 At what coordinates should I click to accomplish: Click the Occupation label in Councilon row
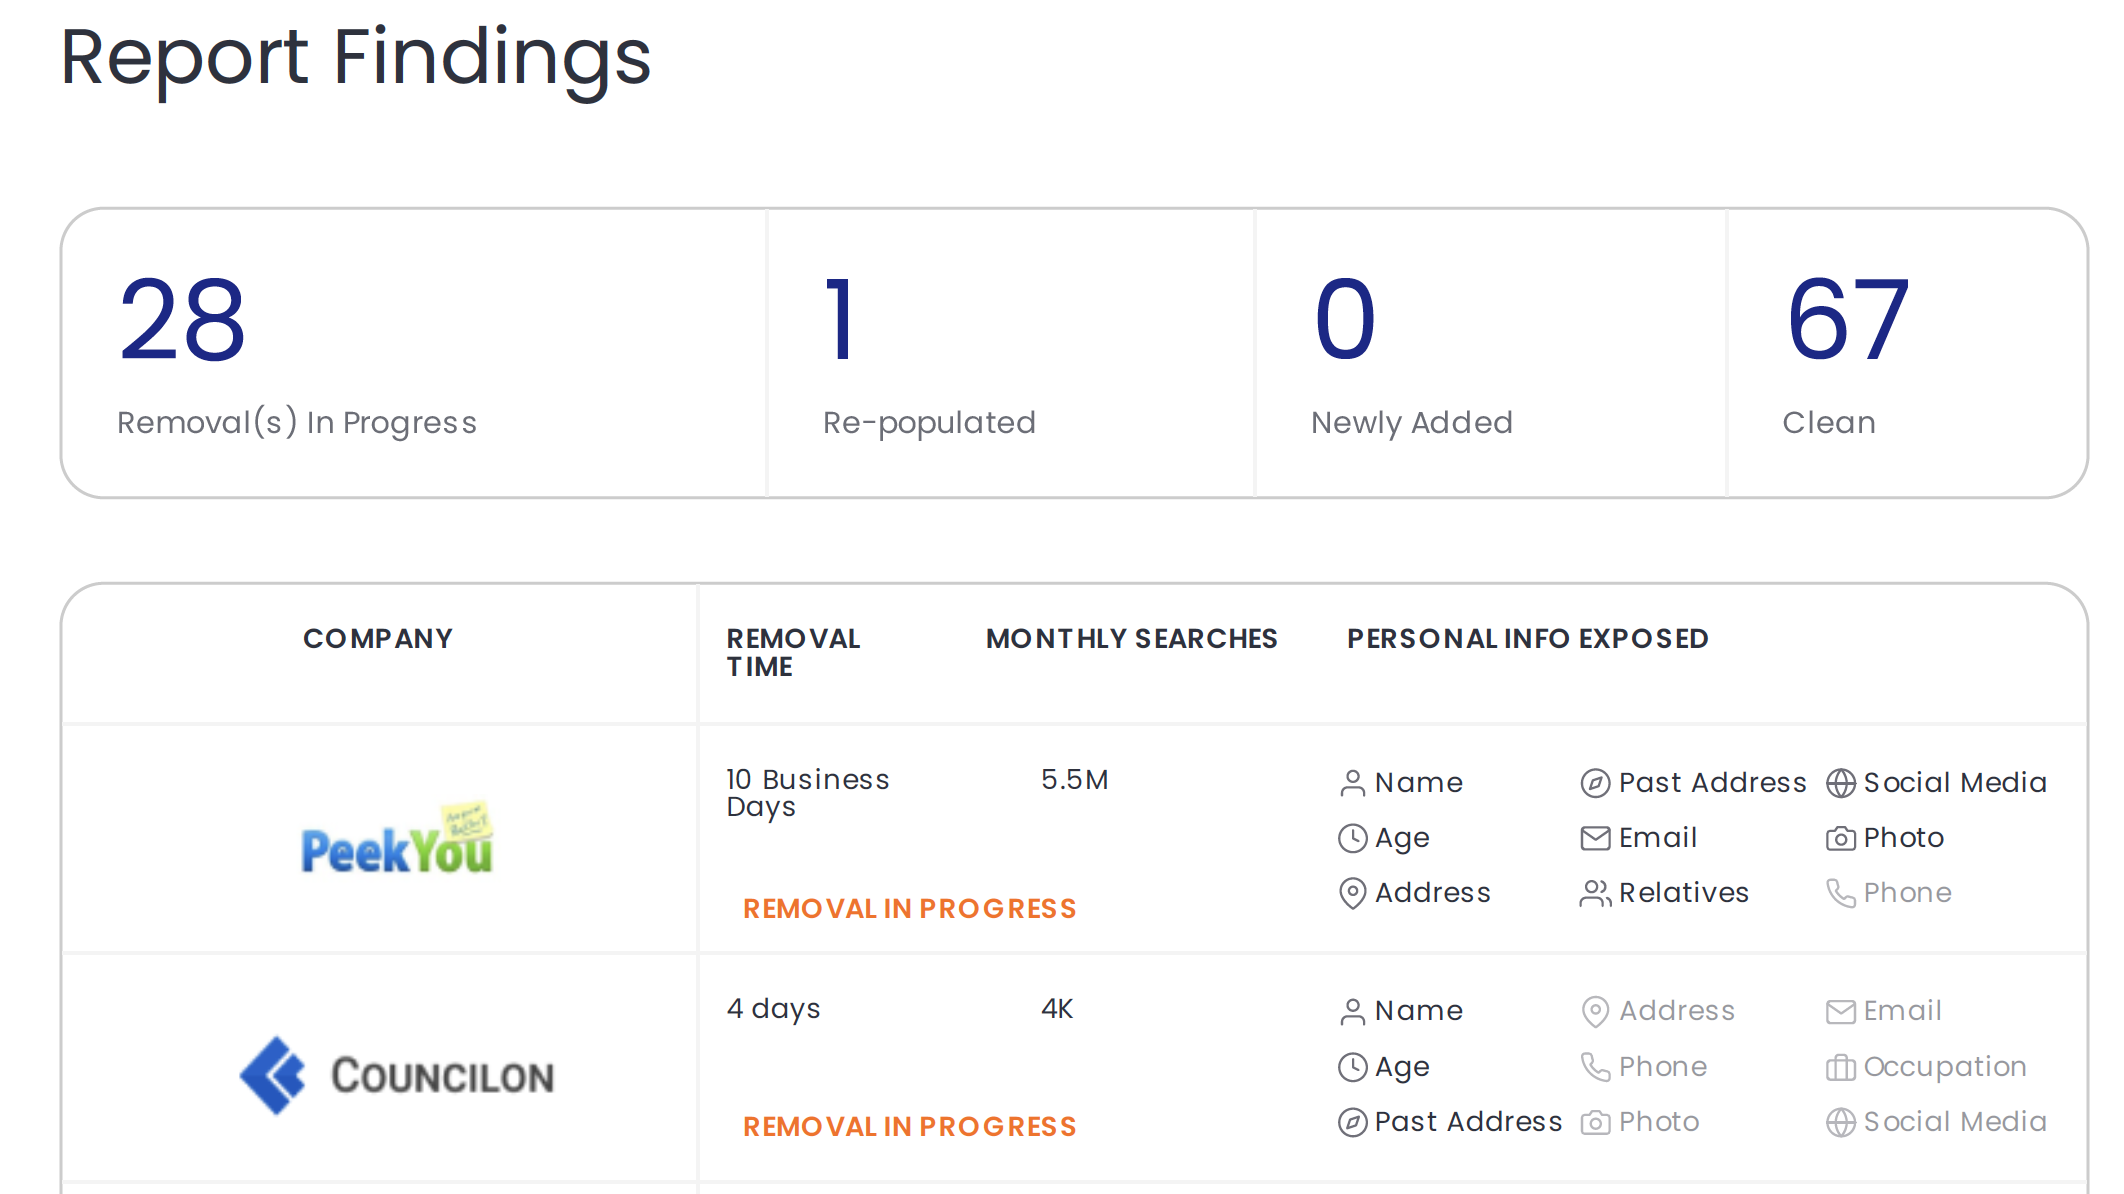pos(1945,1067)
